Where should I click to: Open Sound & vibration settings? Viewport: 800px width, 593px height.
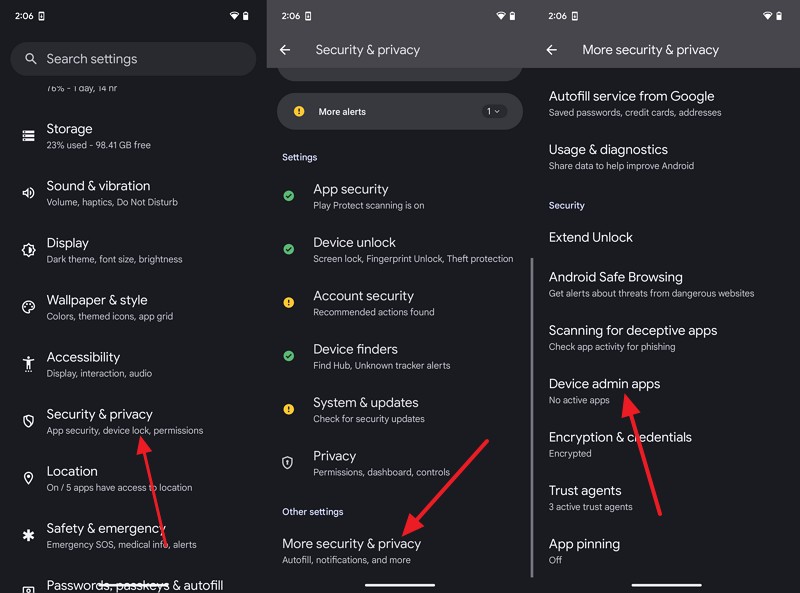(x=133, y=193)
